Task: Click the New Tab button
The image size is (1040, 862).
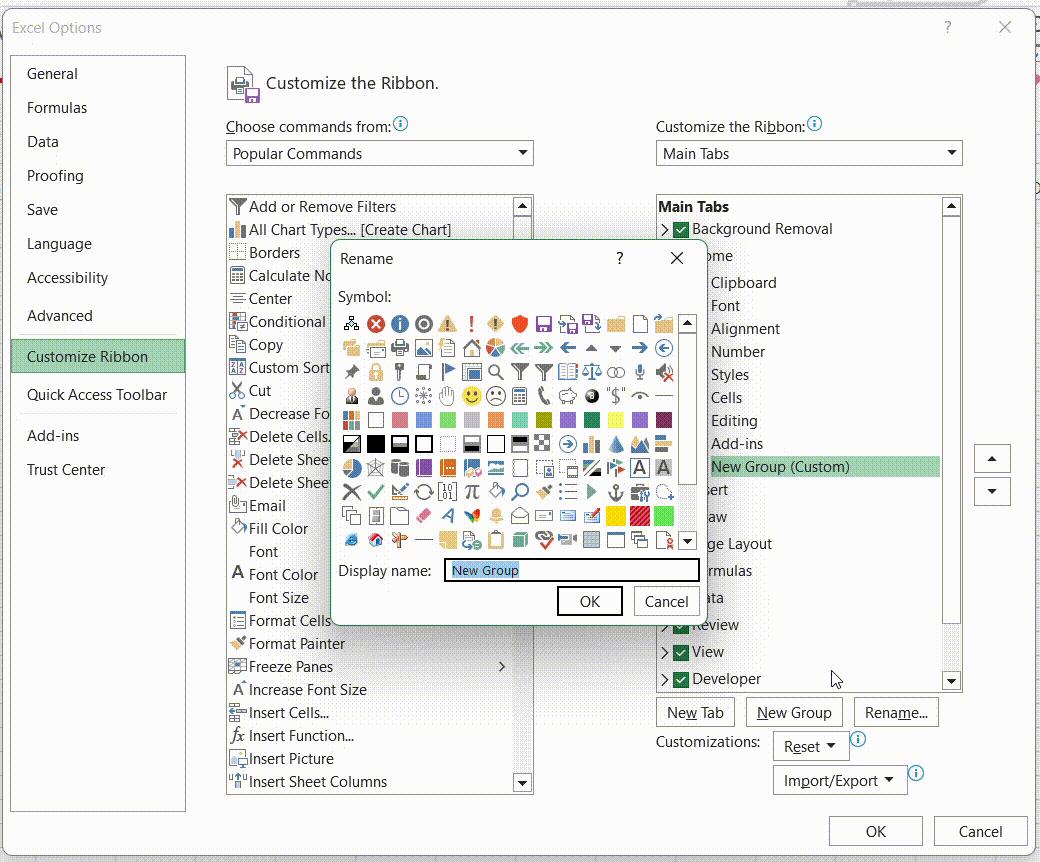Action: [695, 713]
